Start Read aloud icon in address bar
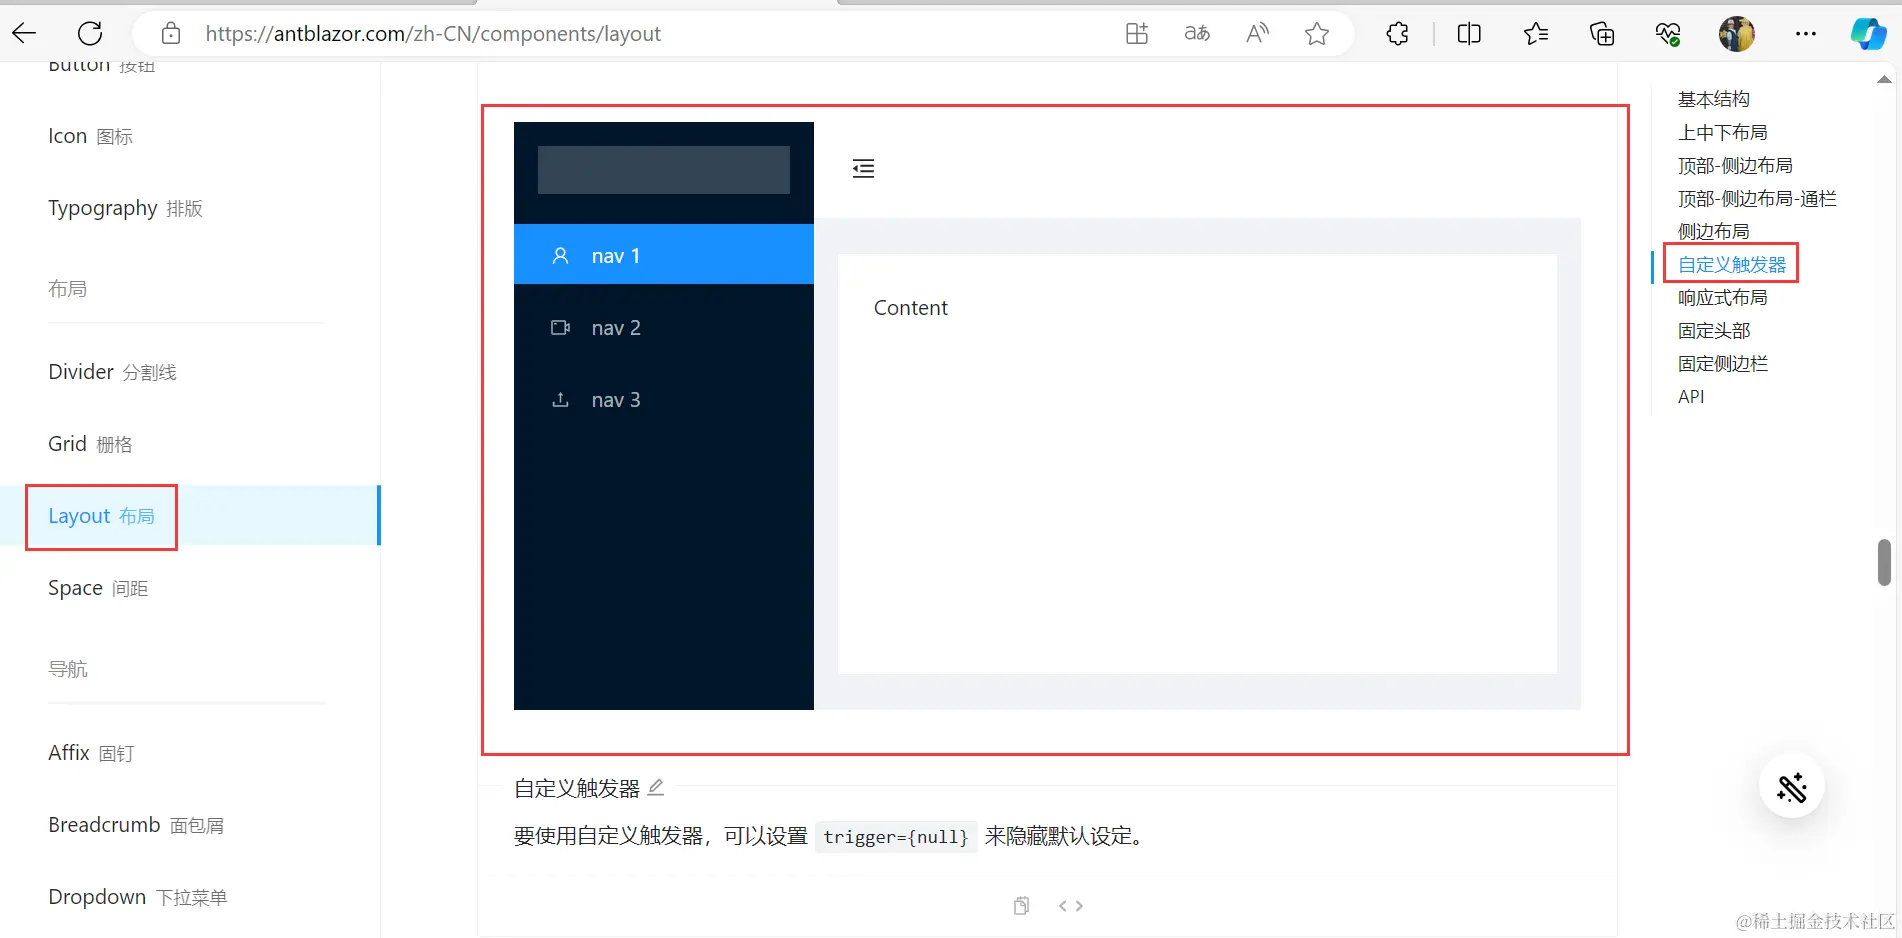 click(1258, 33)
